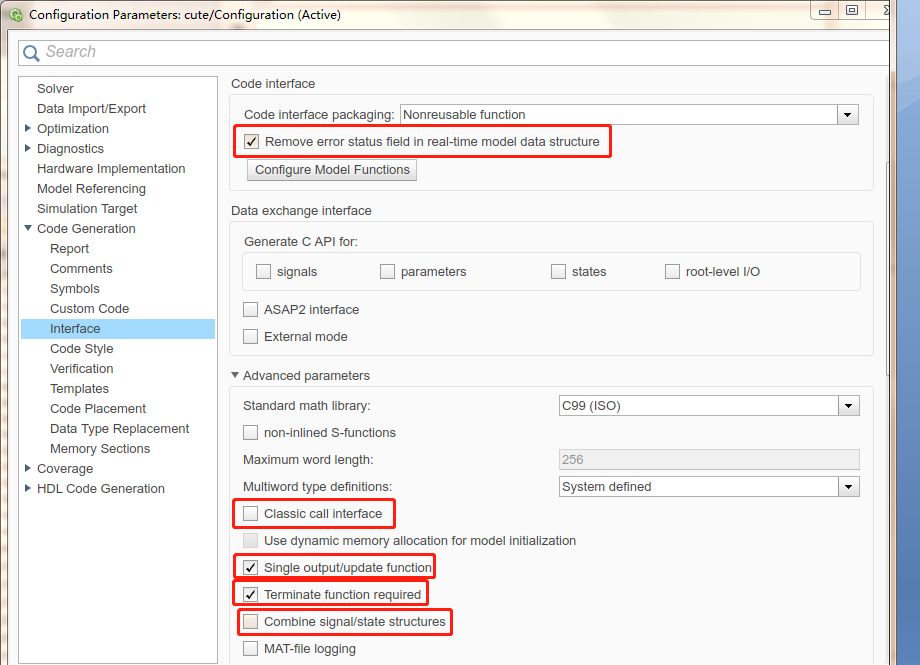The width and height of the screenshot is (920, 665).
Task: Open Code interface packaging dropdown
Action: pos(848,114)
